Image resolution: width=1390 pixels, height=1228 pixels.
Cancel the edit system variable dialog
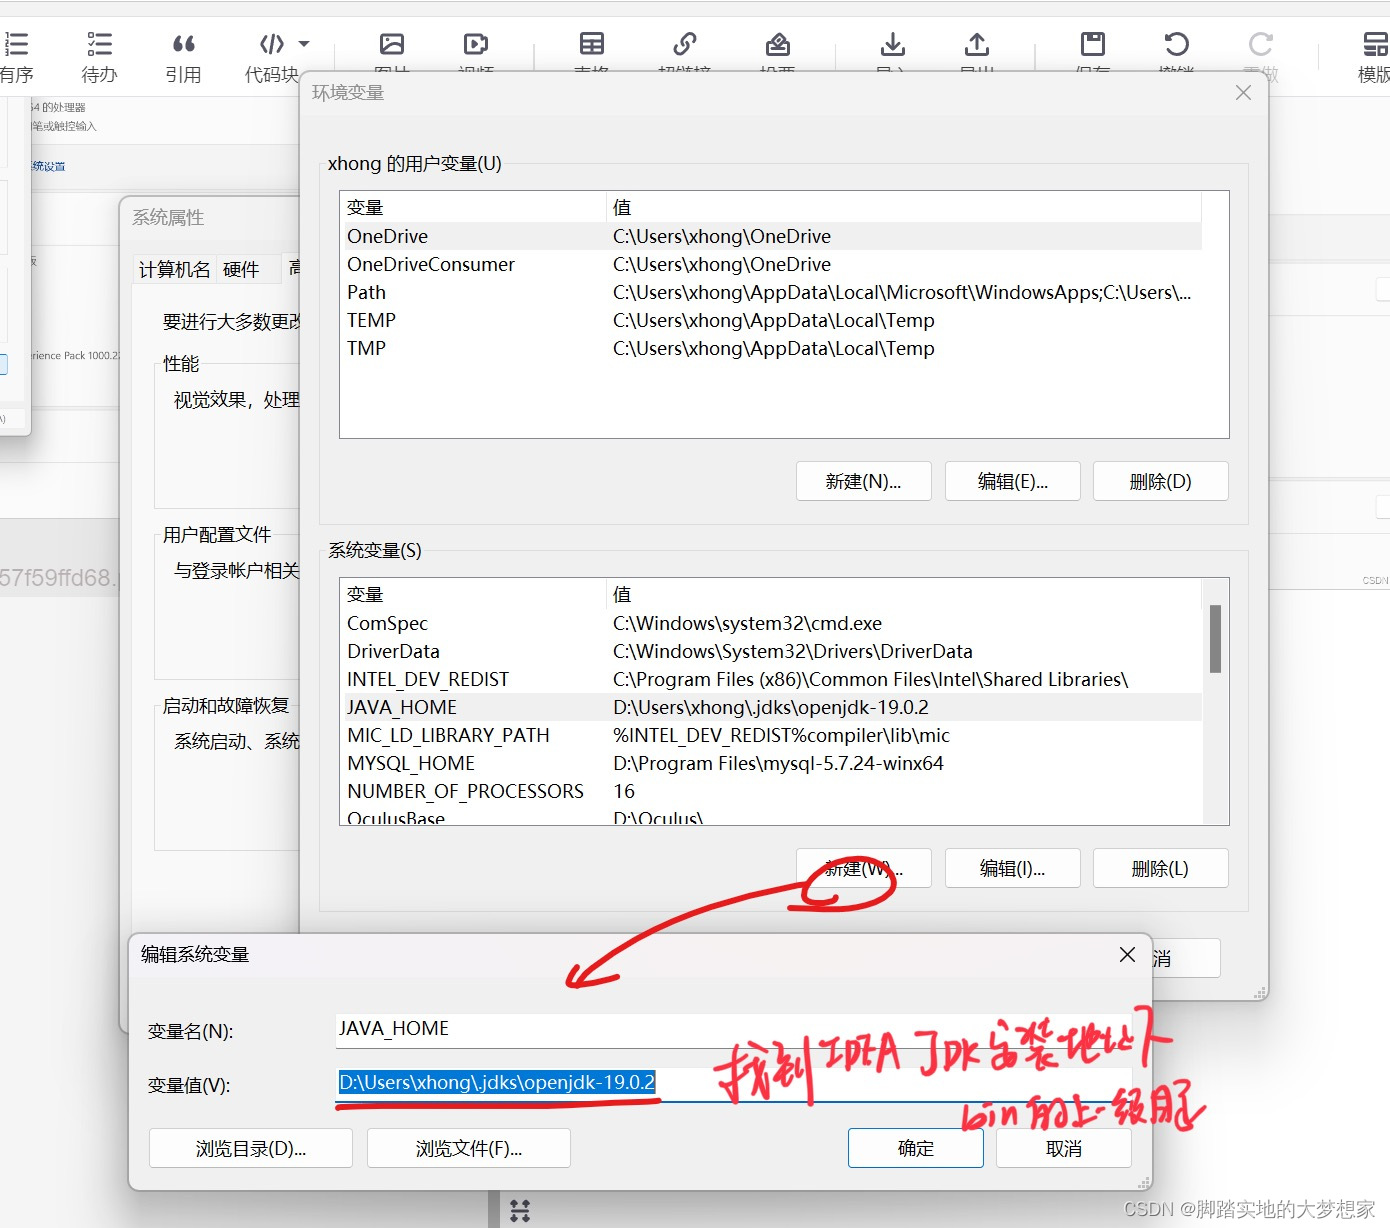point(1064,1148)
